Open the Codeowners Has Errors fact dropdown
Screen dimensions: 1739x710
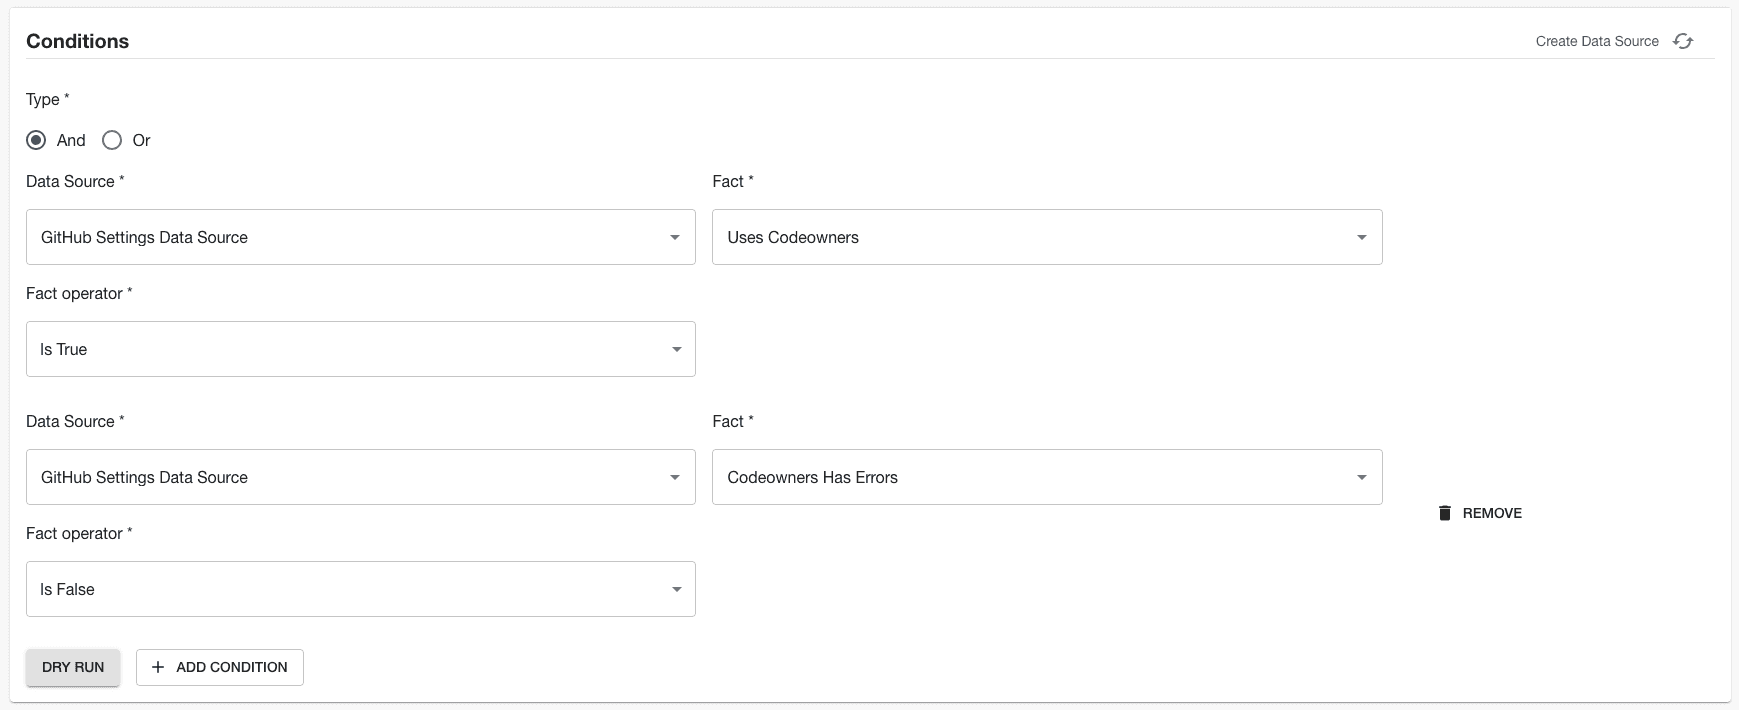click(1047, 477)
